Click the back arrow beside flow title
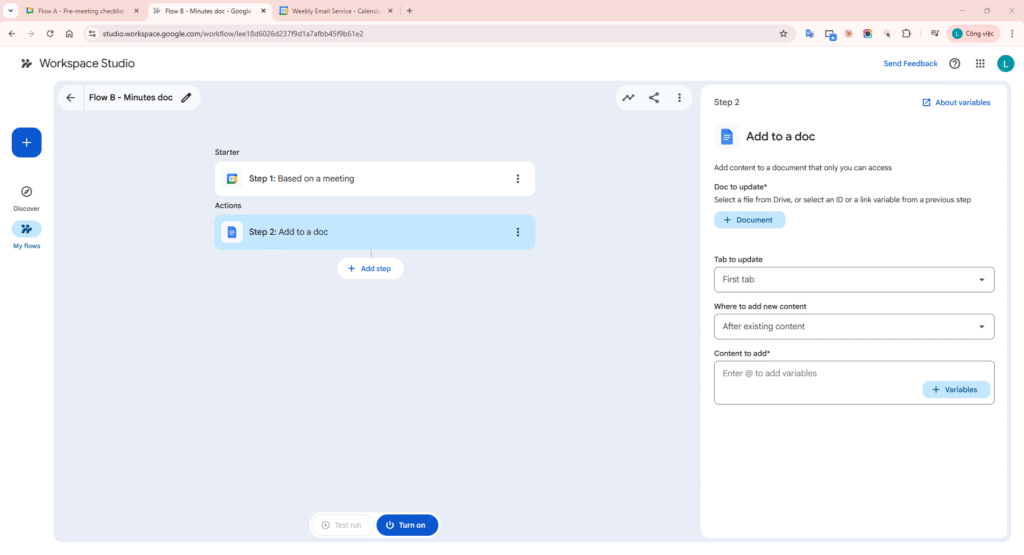This screenshot has width=1024, height=555. click(70, 98)
